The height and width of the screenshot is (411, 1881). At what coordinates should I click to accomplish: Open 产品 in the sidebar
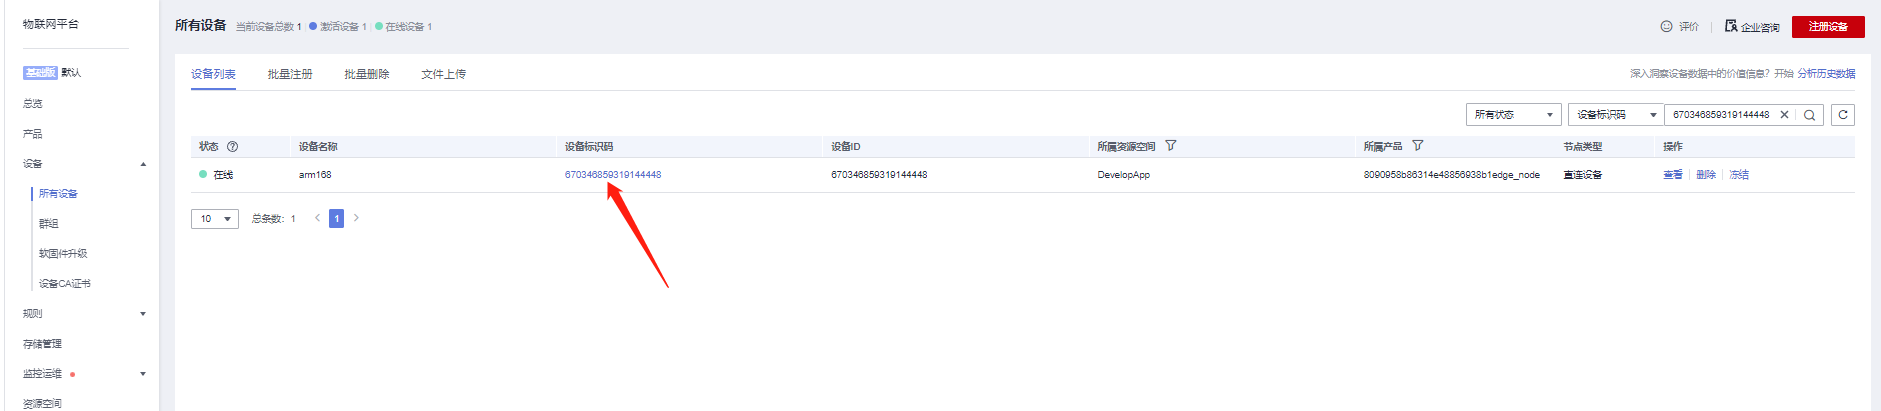click(x=33, y=134)
